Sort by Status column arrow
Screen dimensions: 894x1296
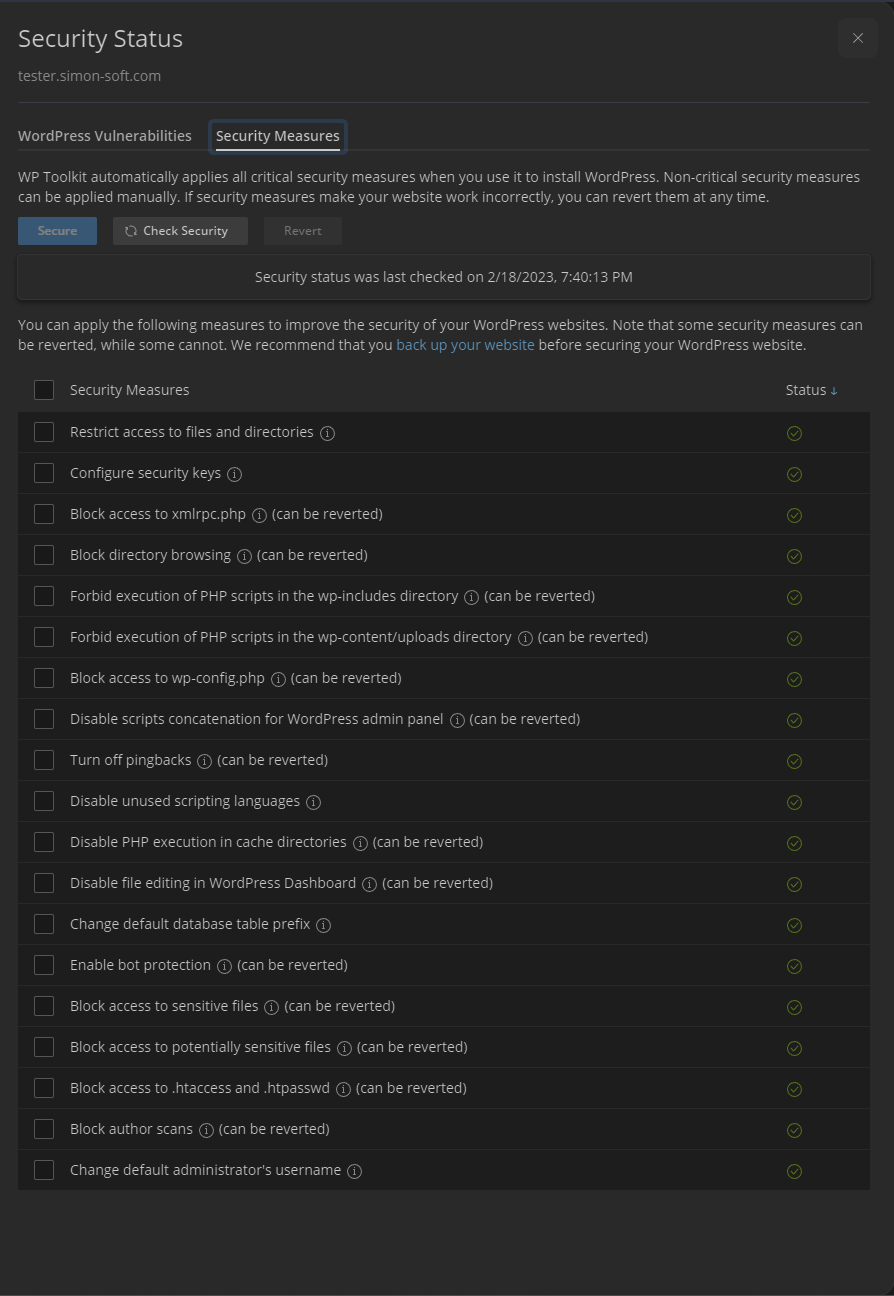click(x=834, y=391)
